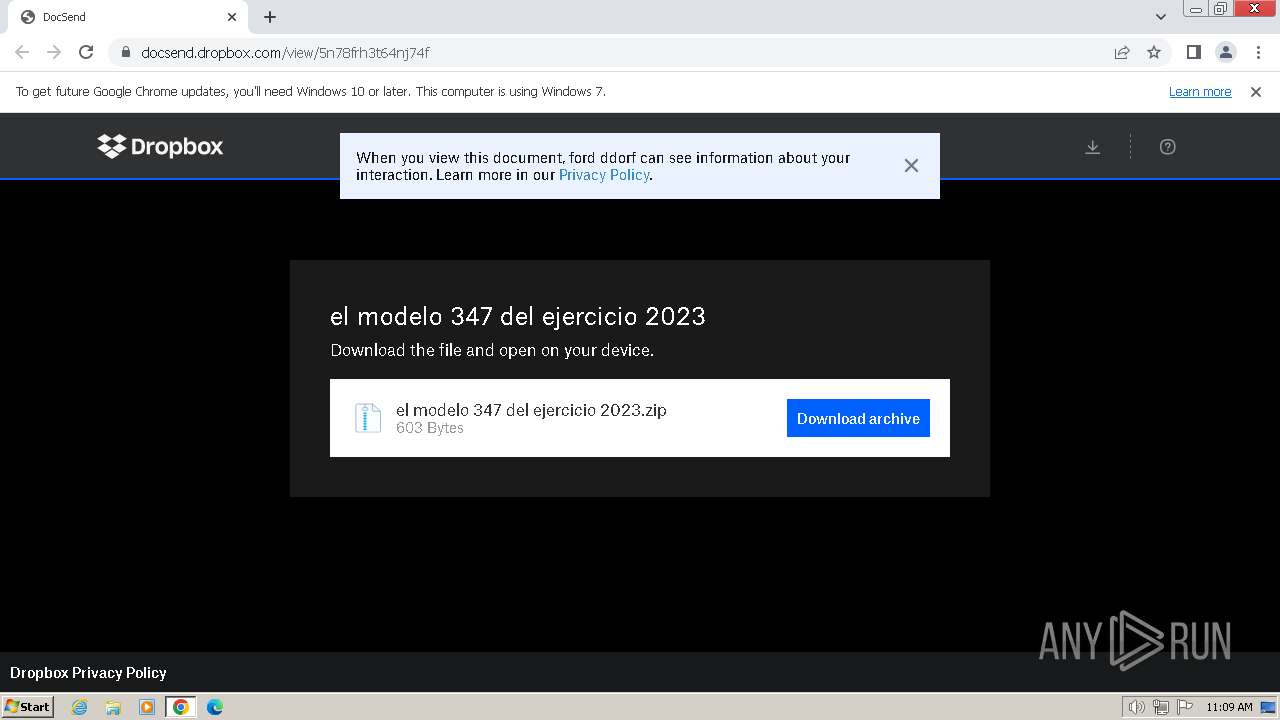Click Chrome icon in taskbar
The height and width of the screenshot is (720, 1280).
181,707
